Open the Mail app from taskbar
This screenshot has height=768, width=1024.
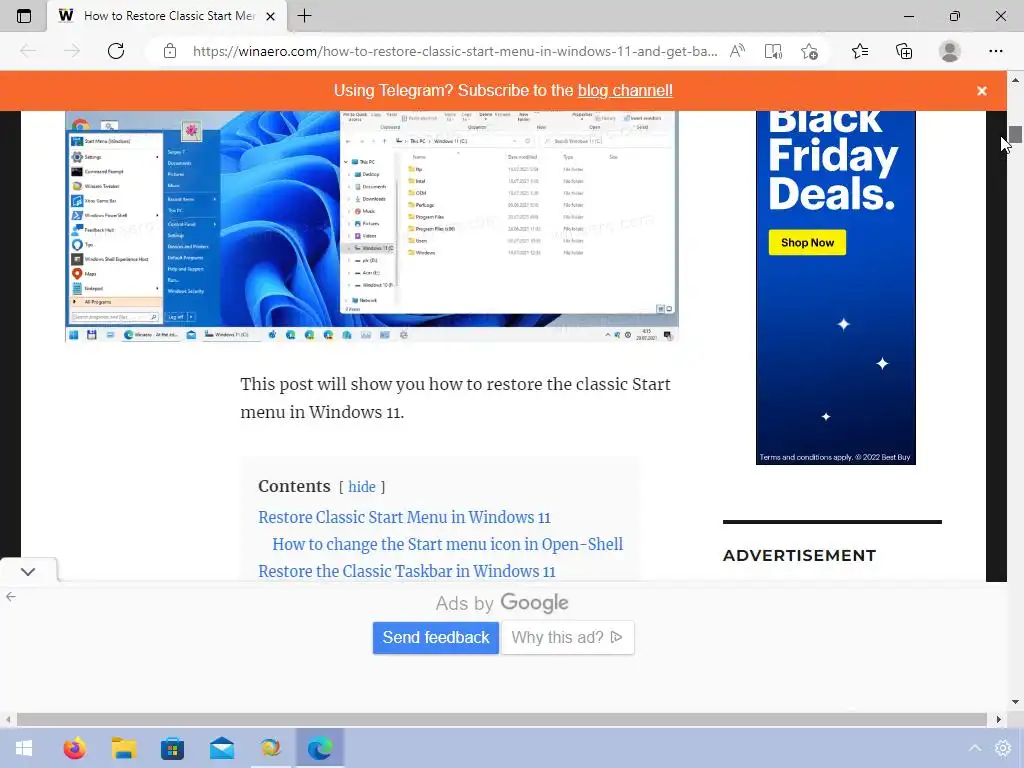(221, 748)
